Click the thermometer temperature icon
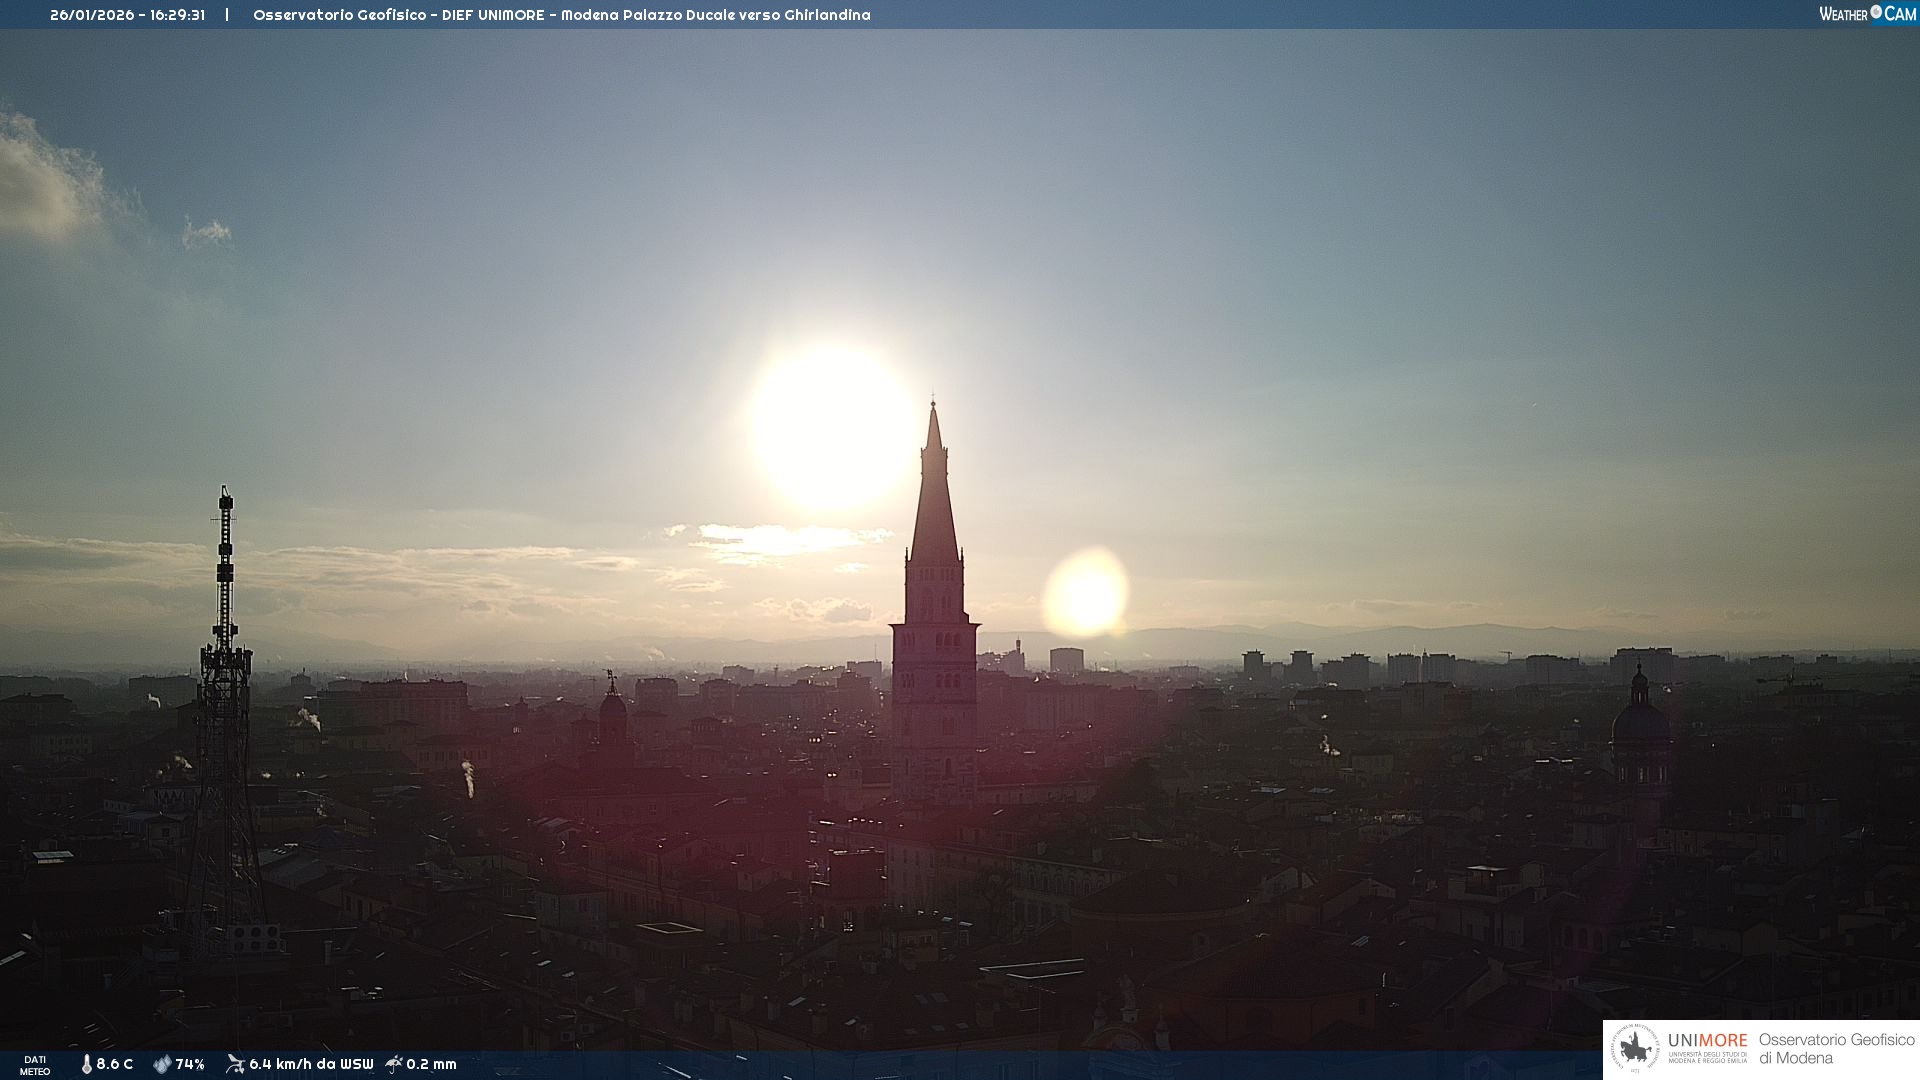 point(86,1064)
